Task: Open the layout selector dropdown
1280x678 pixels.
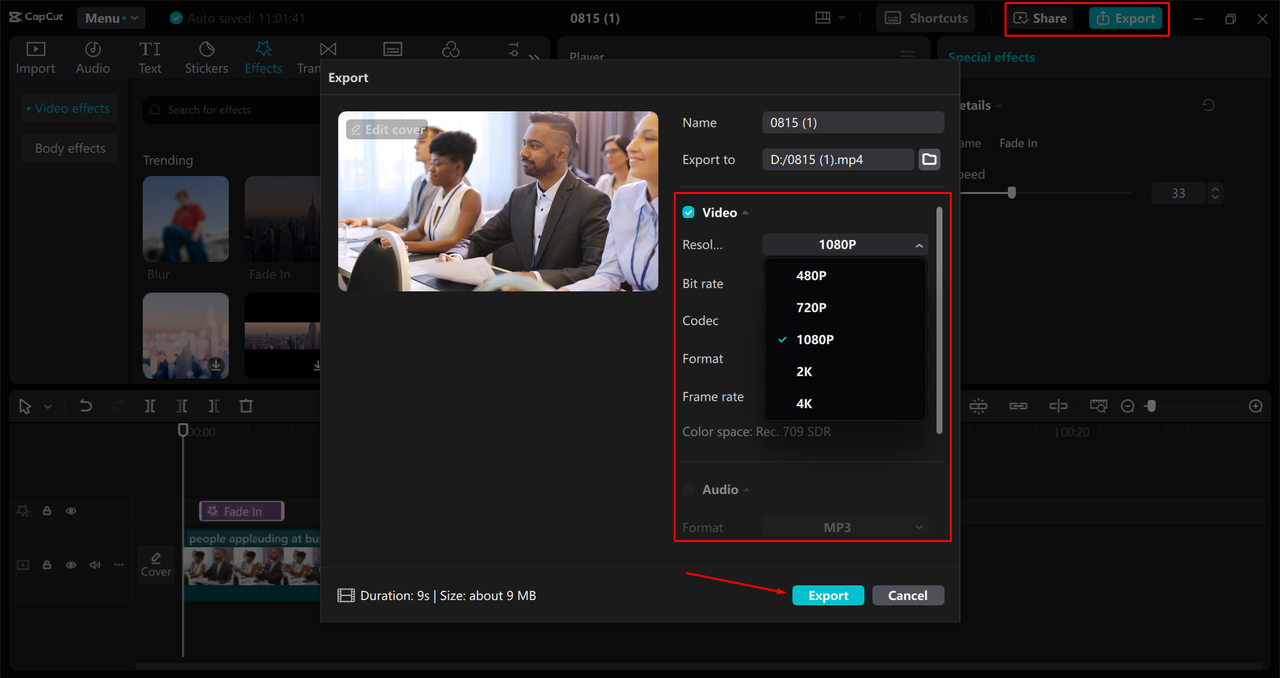Action: point(830,18)
